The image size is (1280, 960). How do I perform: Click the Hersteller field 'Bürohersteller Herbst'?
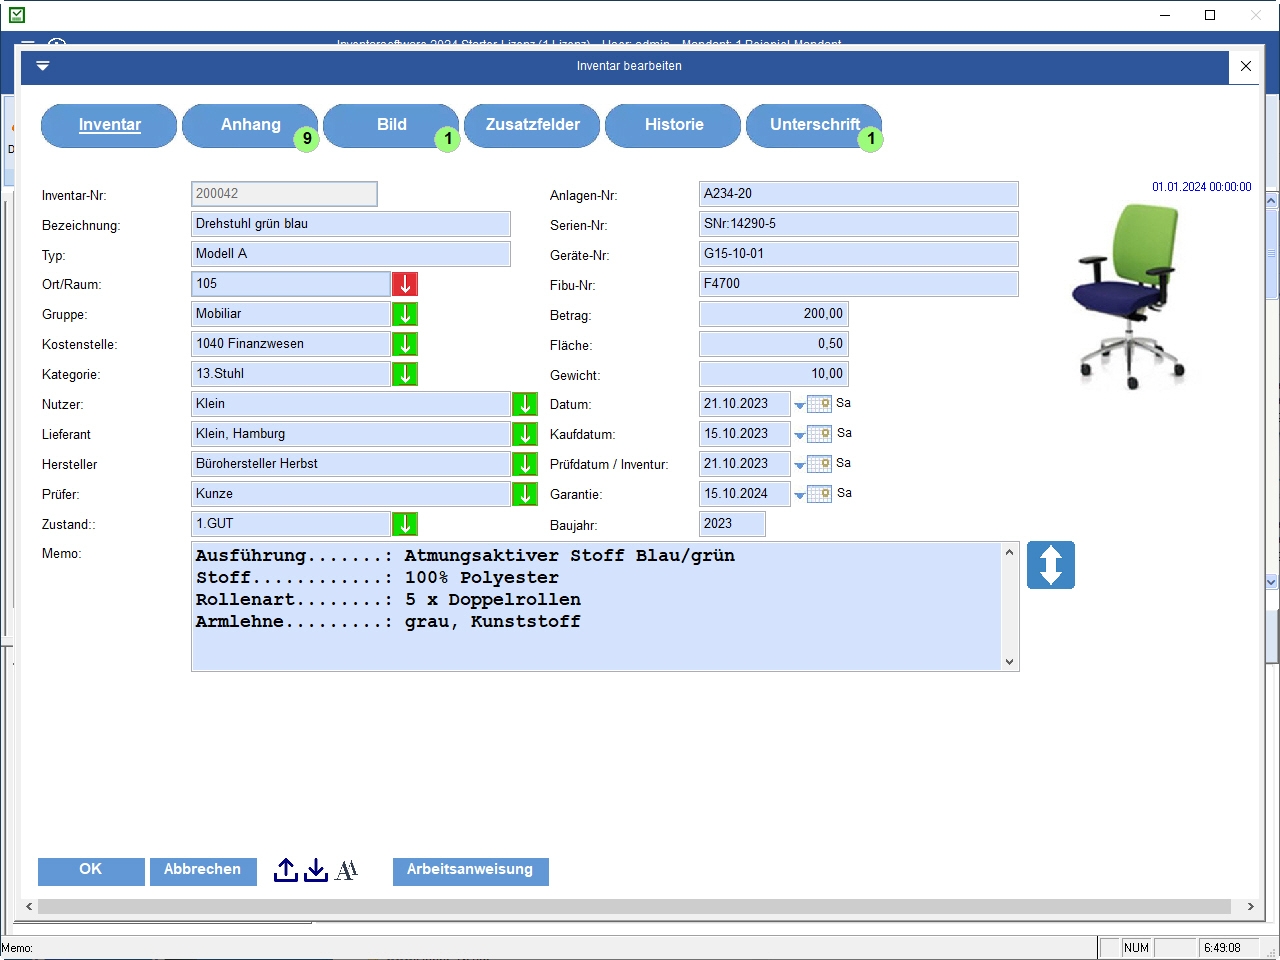[x=350, y=464]
